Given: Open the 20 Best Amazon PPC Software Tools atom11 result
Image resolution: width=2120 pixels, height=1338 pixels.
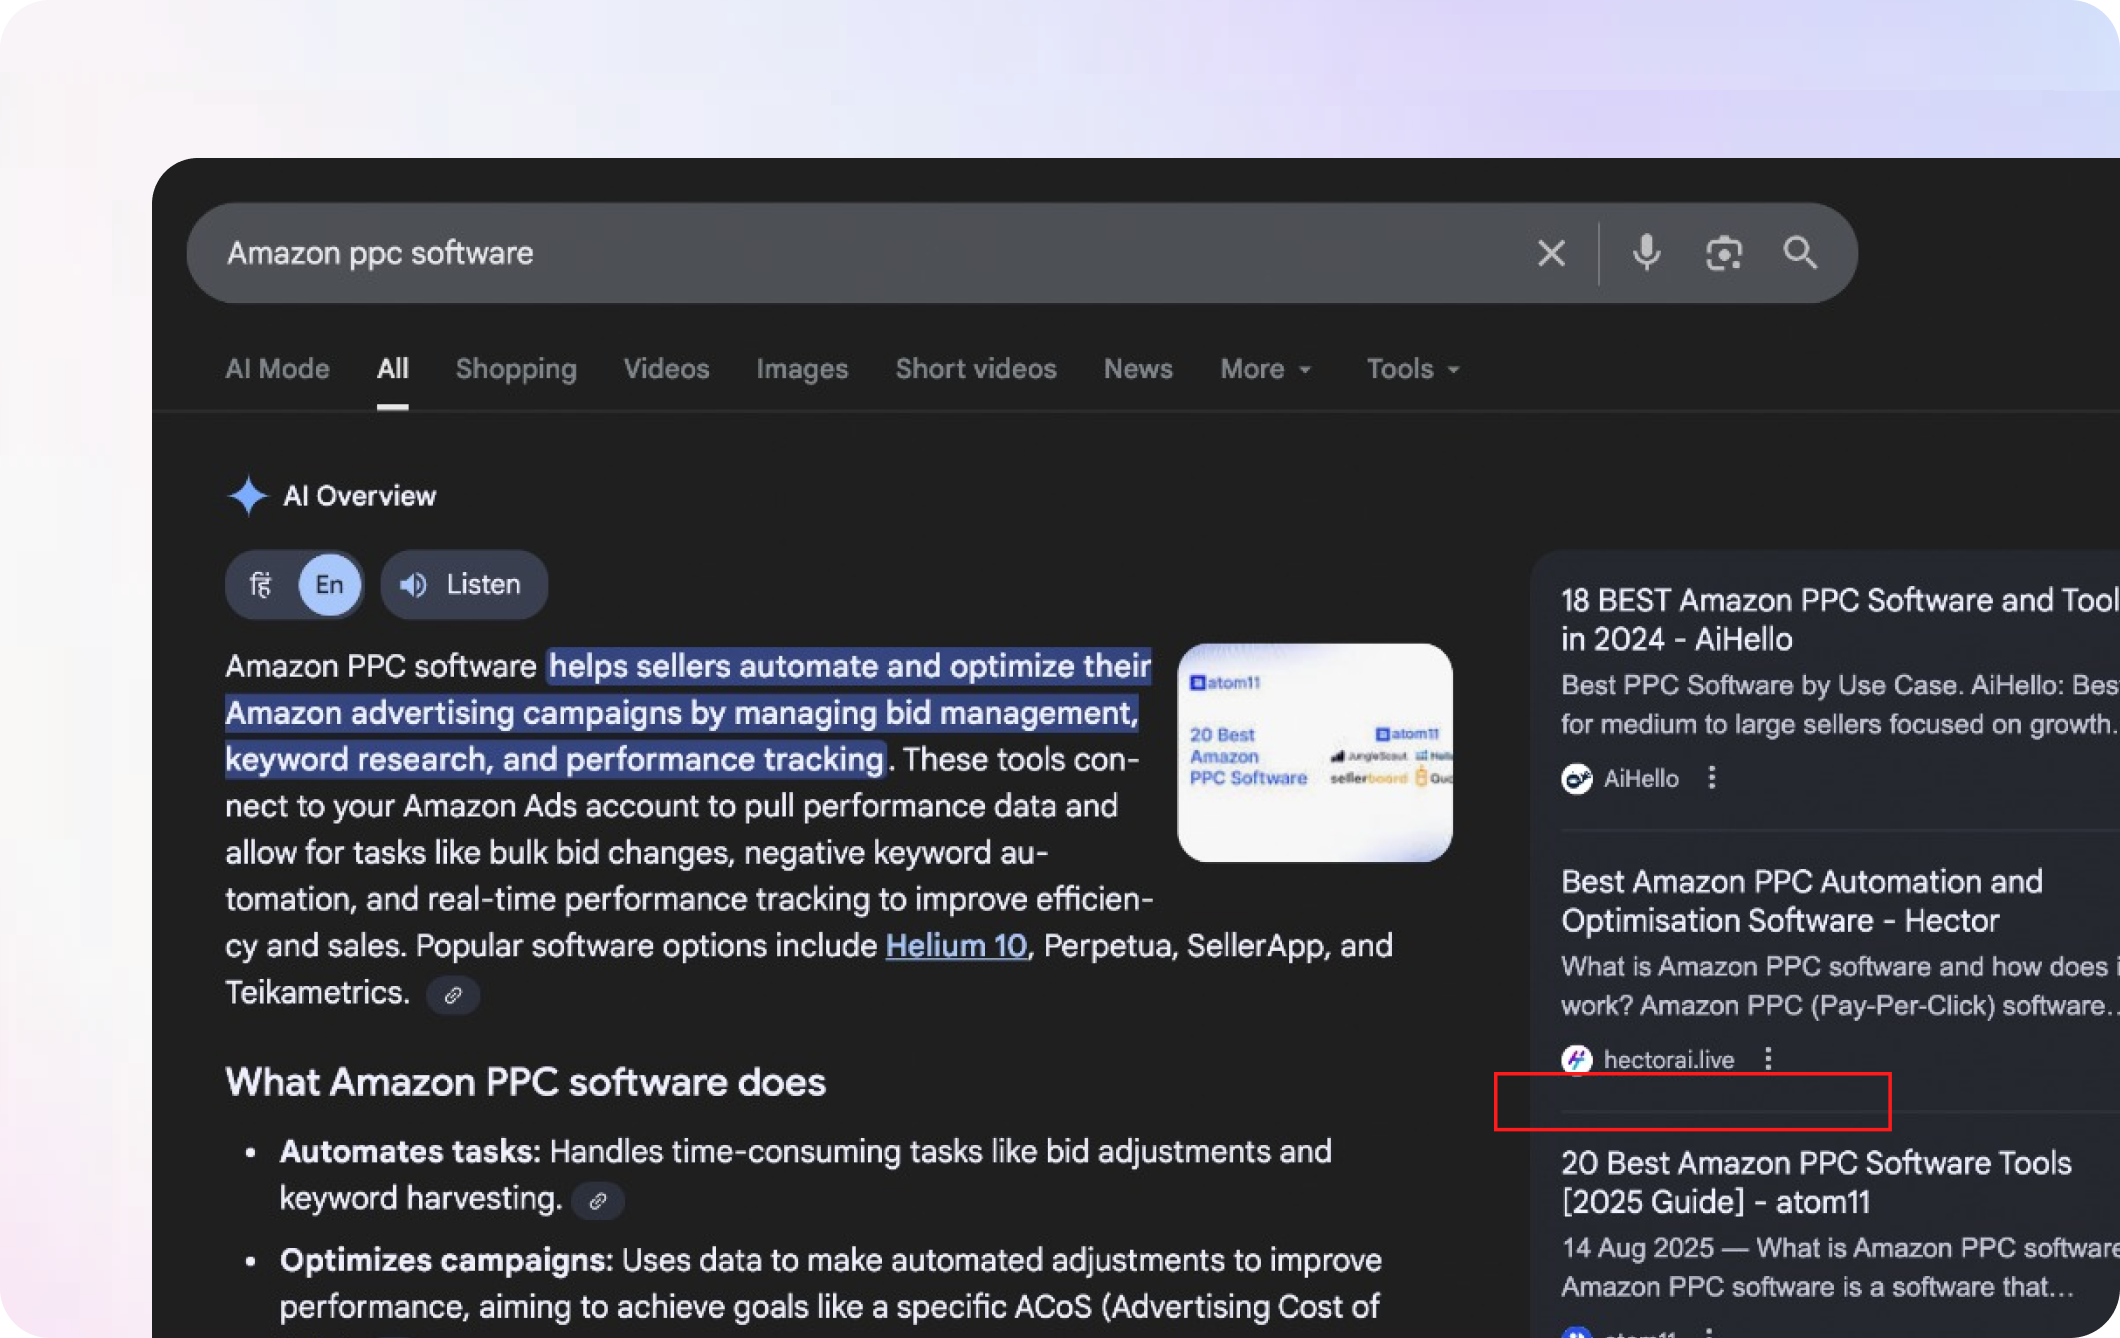Looking at the screenshot, I should [1816, 1182].
